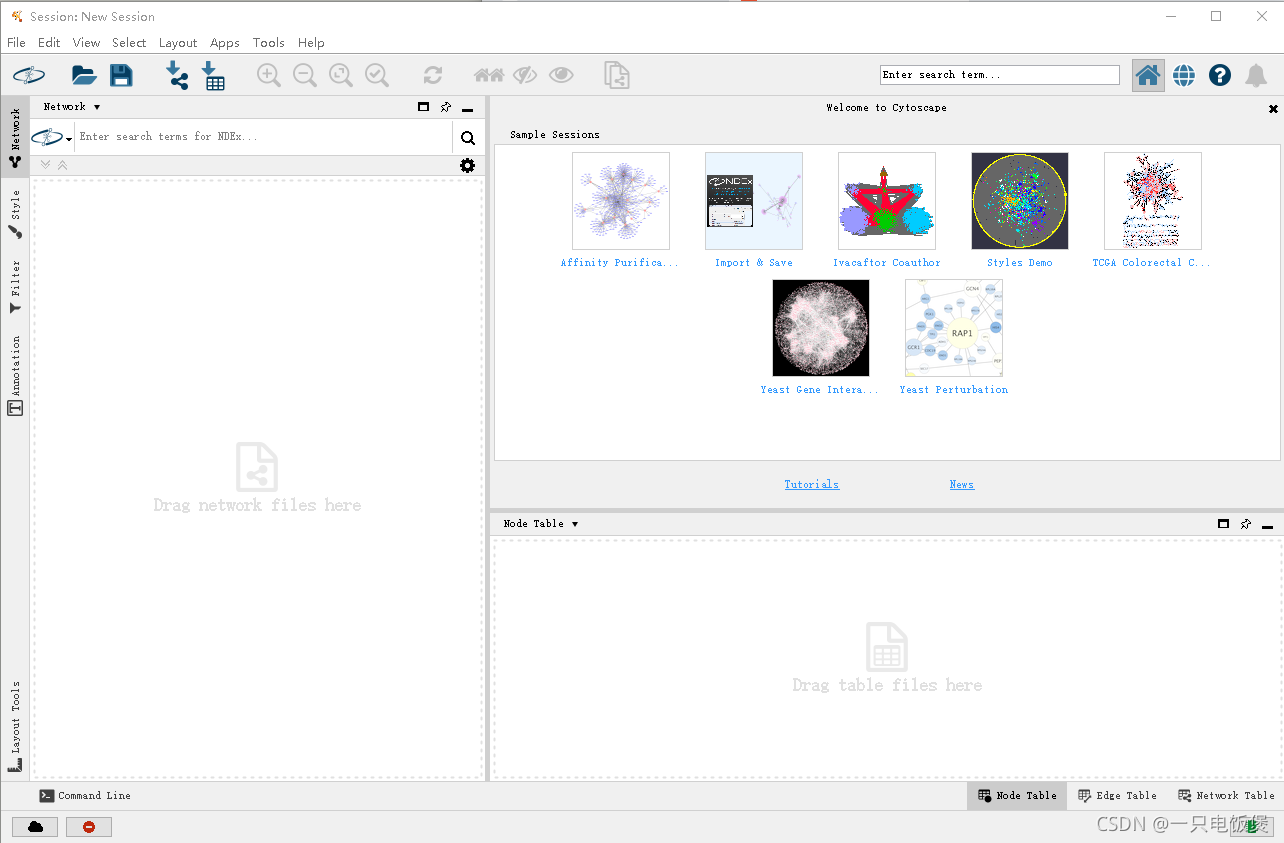The width and height of the screenshot is (1284, 843).
Task: Open the Tools menu
Action: coord(269,43)
